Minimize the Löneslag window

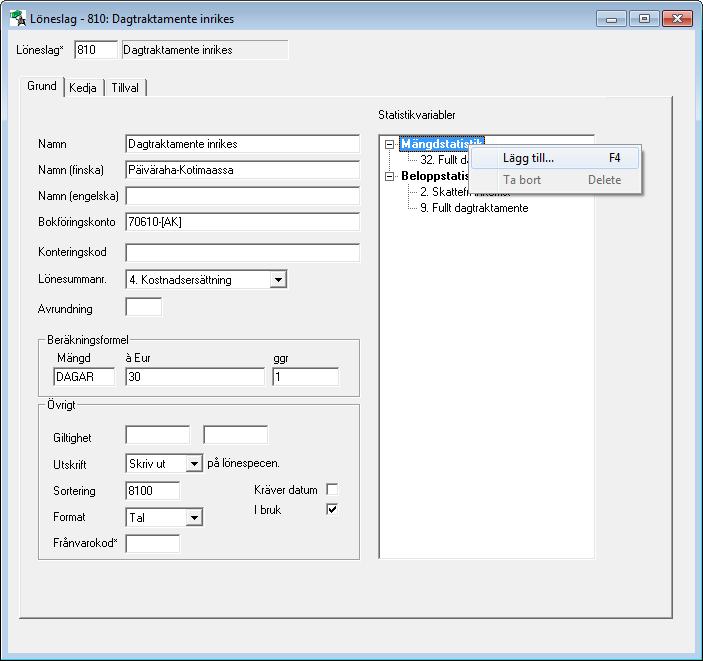[x=611, y=19]
